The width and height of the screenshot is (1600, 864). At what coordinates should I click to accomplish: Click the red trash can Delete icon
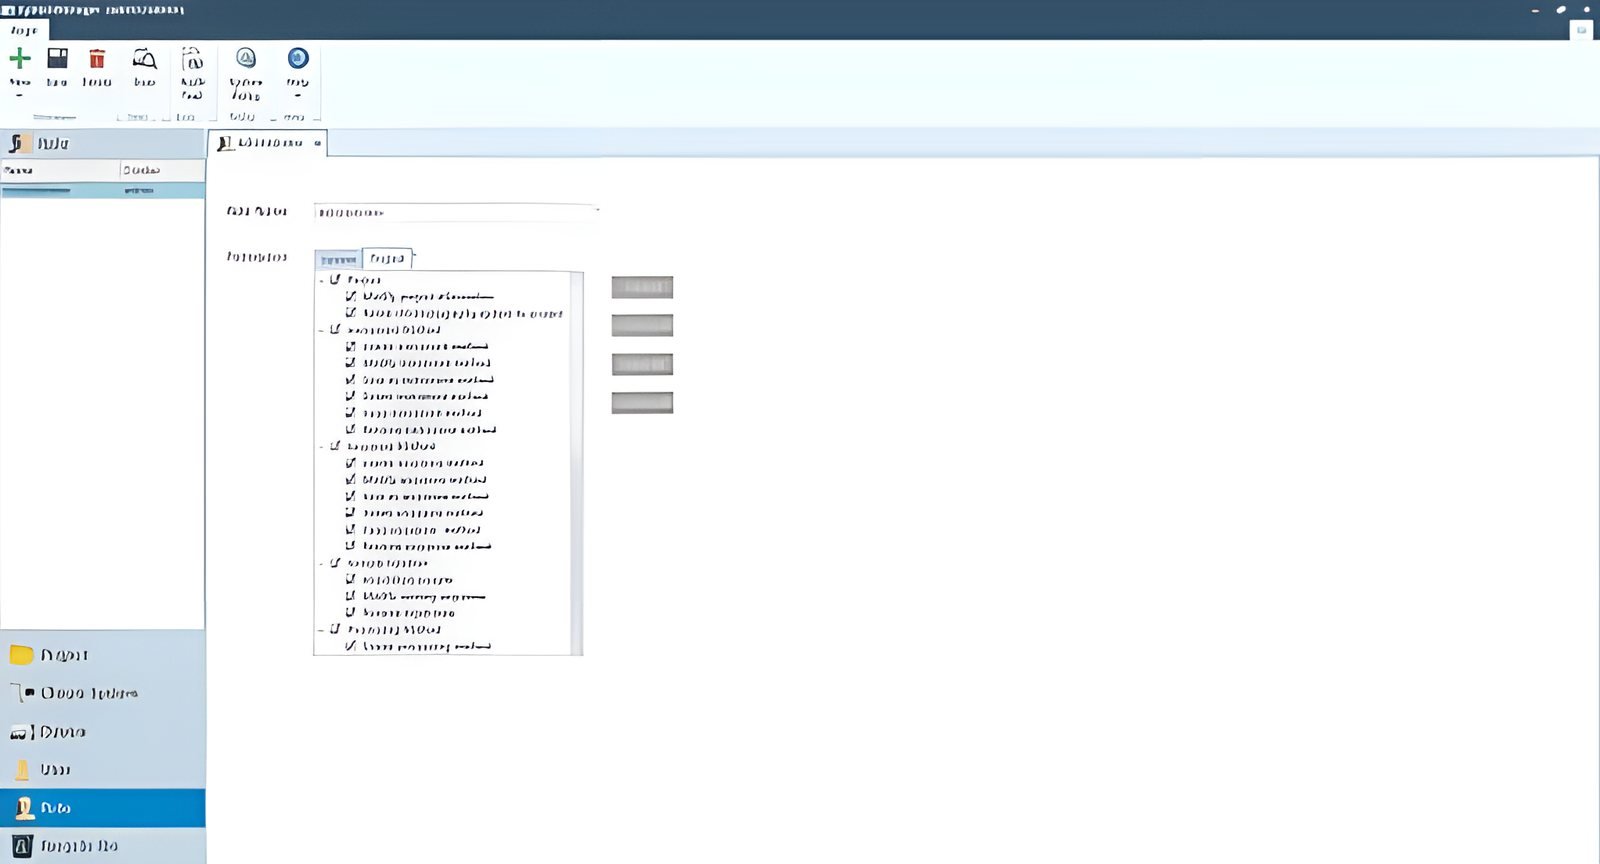tap(97, 59)
